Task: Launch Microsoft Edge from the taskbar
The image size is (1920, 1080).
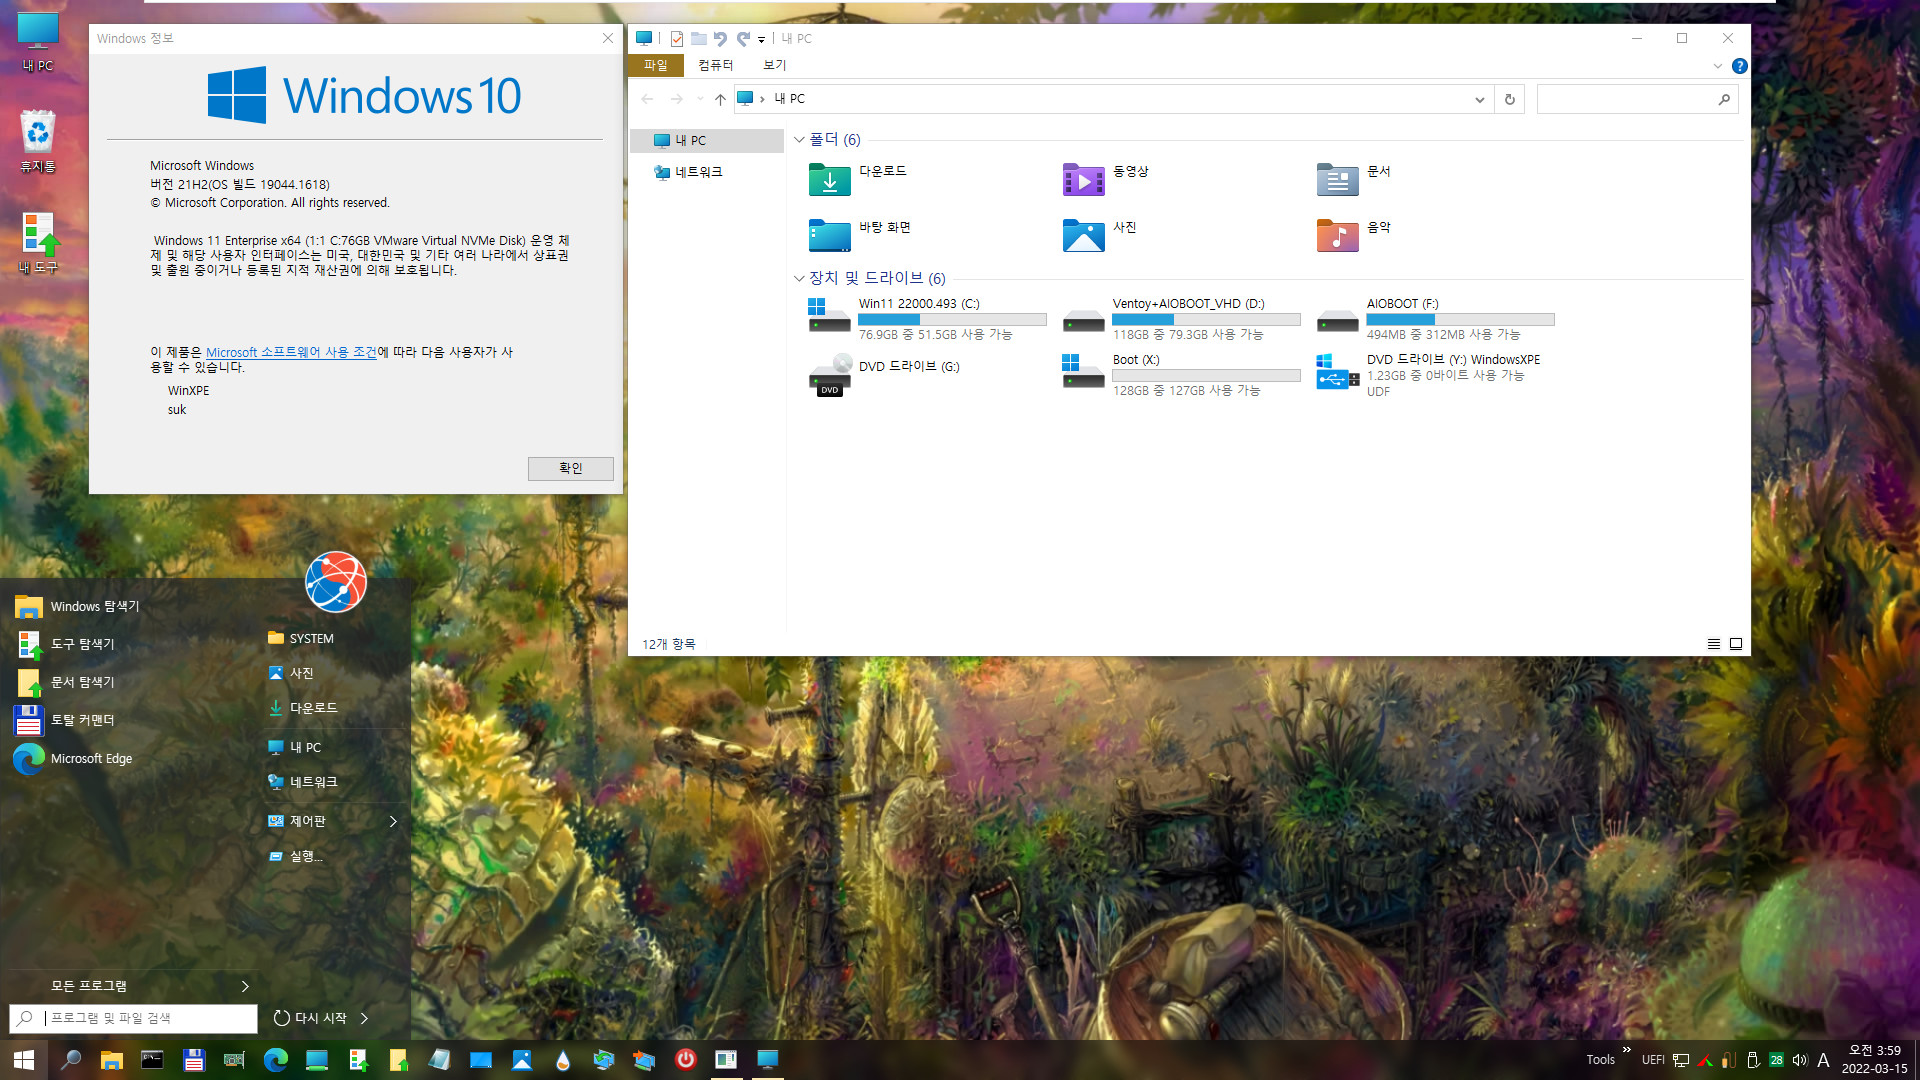Action: pyautogui.click(x=275, y=1060)
